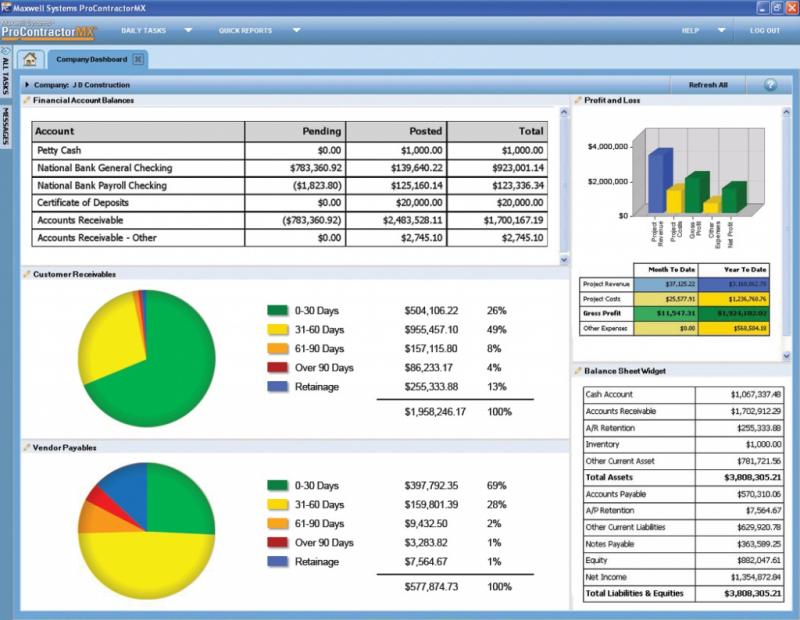Select the "Petty Cash" row label
The height and width of the screenshot is (620, 800).
click(59, 151)
